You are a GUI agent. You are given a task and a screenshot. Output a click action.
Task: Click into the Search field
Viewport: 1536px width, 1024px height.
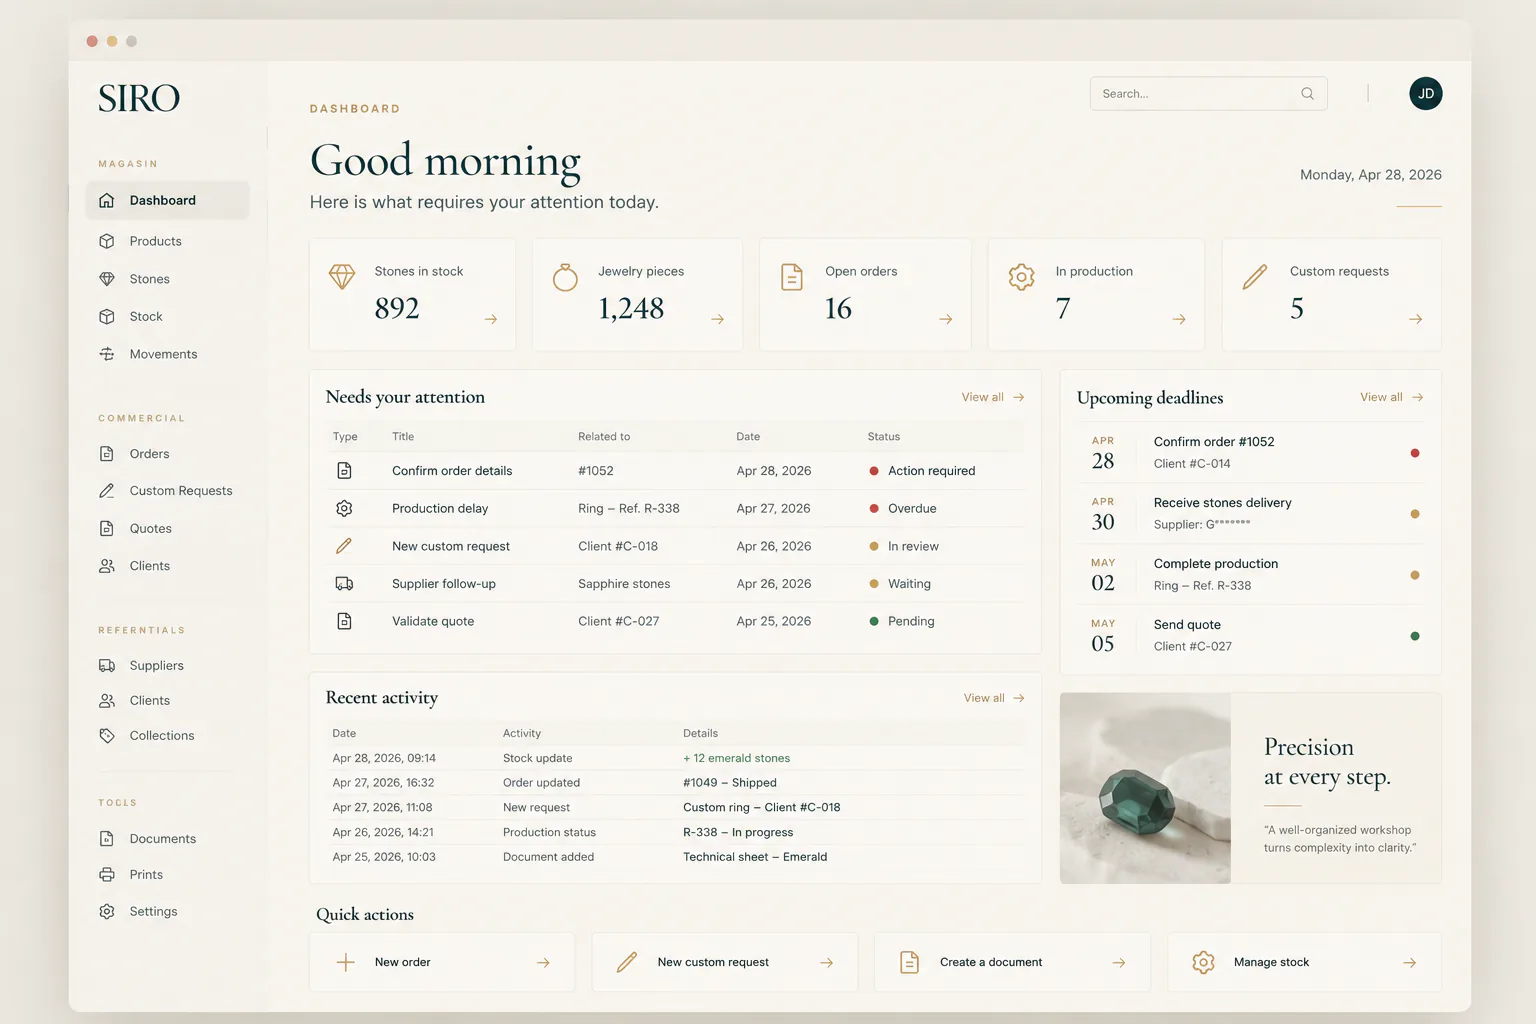coord(1208,94)
